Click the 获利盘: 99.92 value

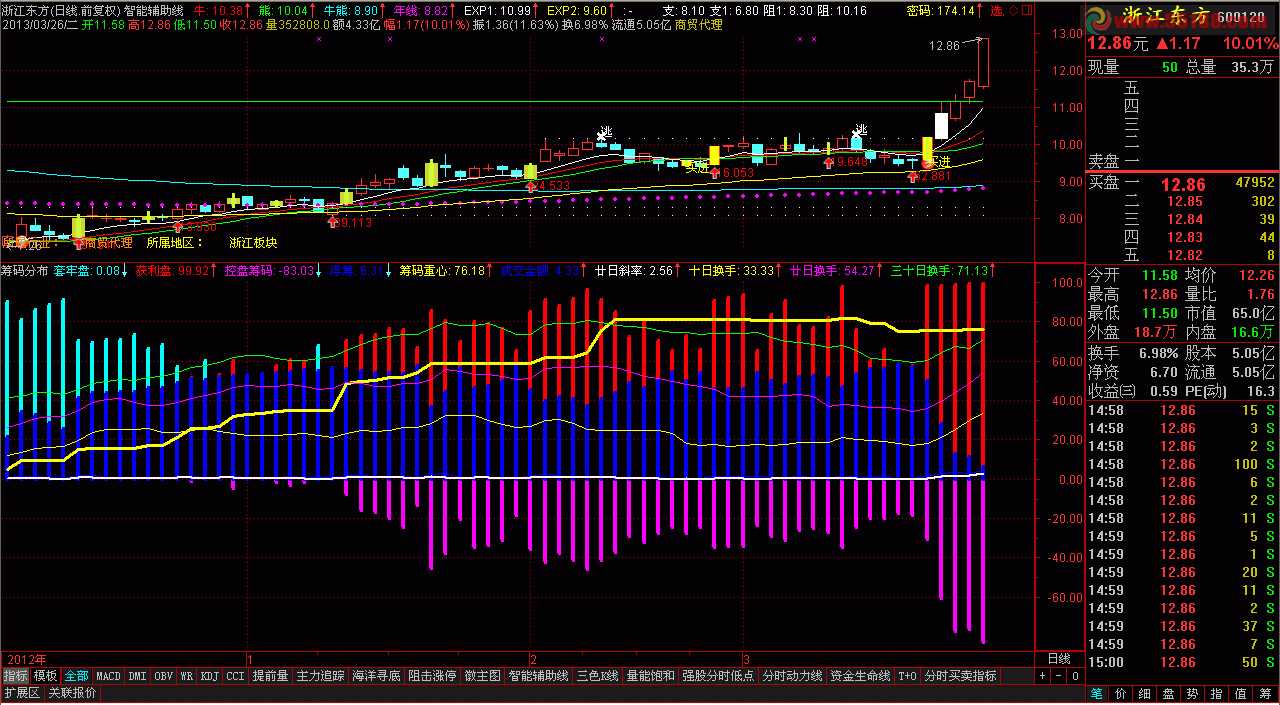[x=173, y=270]
